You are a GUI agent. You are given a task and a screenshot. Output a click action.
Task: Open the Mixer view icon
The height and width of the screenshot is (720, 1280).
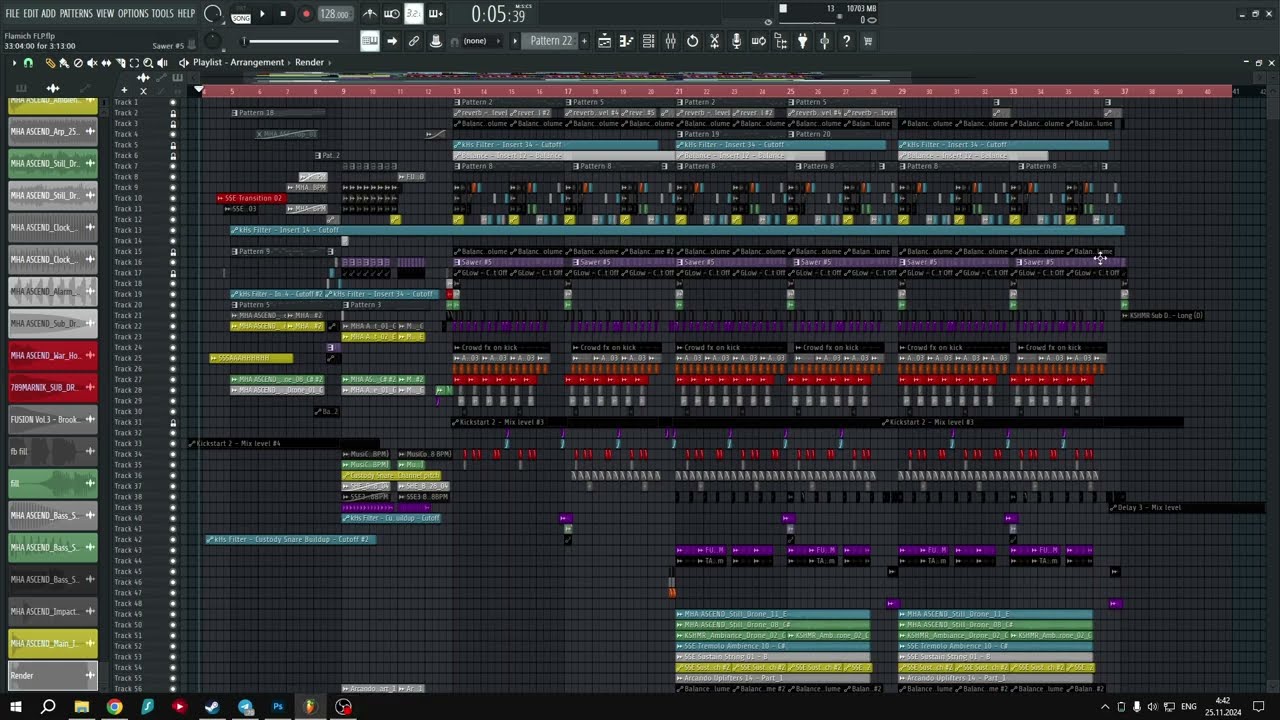pyautogui.click(x=670, y=41)
